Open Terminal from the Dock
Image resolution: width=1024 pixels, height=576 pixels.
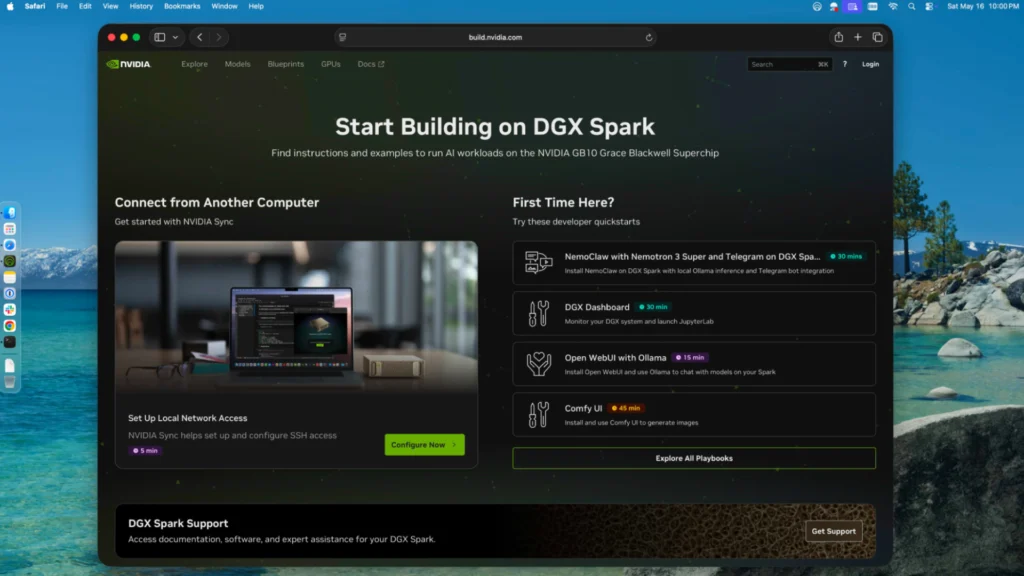pyautogui.click(x=10, y=342)
